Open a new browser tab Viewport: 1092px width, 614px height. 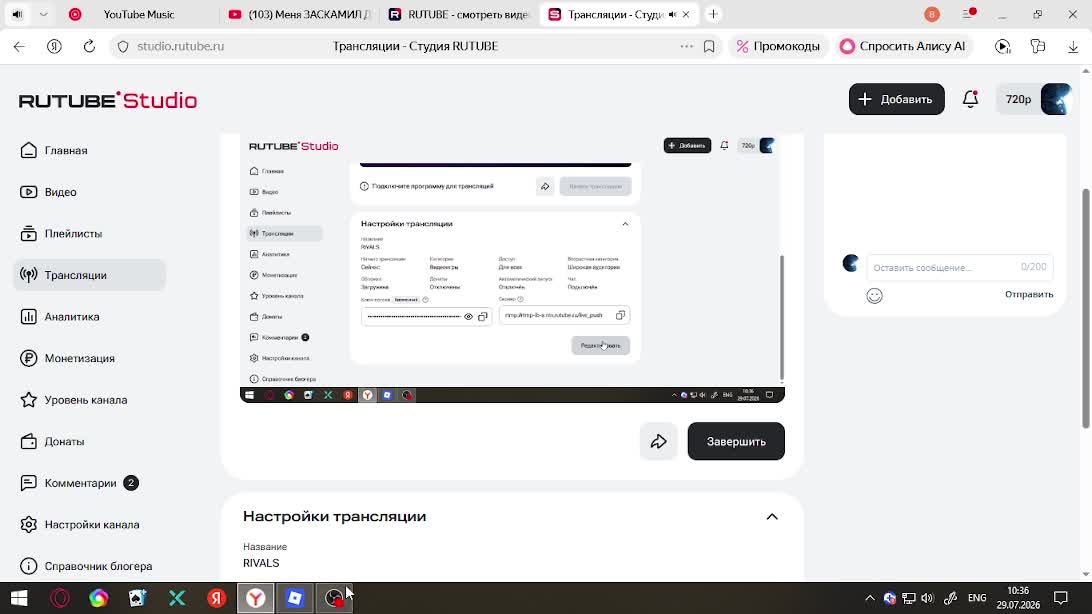tap(713, 14)
